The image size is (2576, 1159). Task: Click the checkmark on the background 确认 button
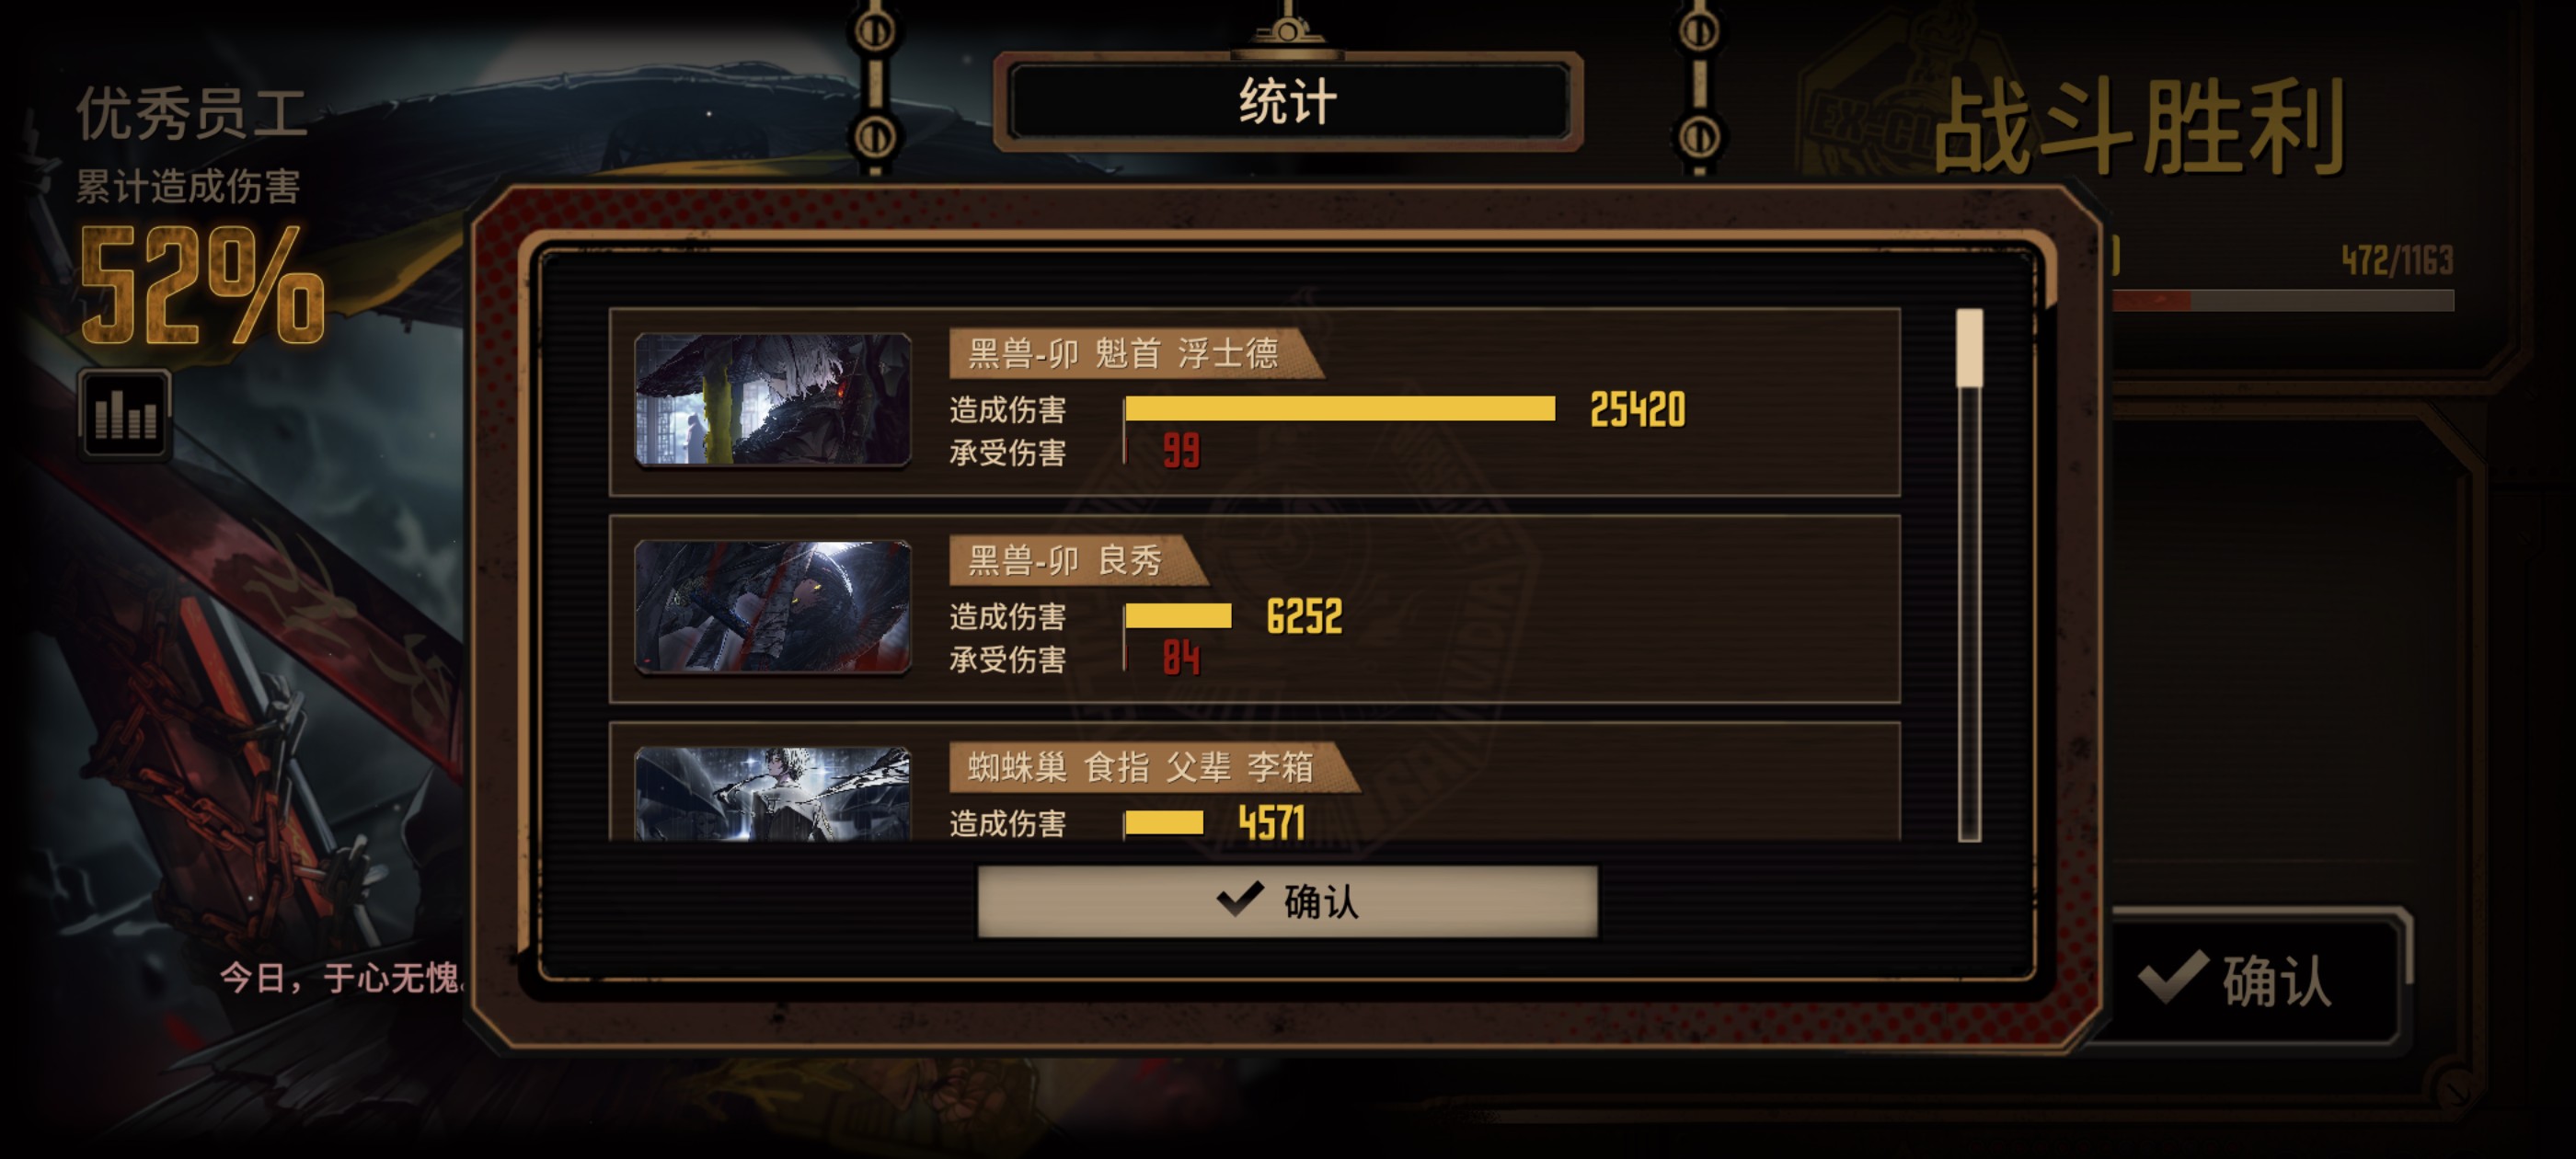click(2173, 976)
